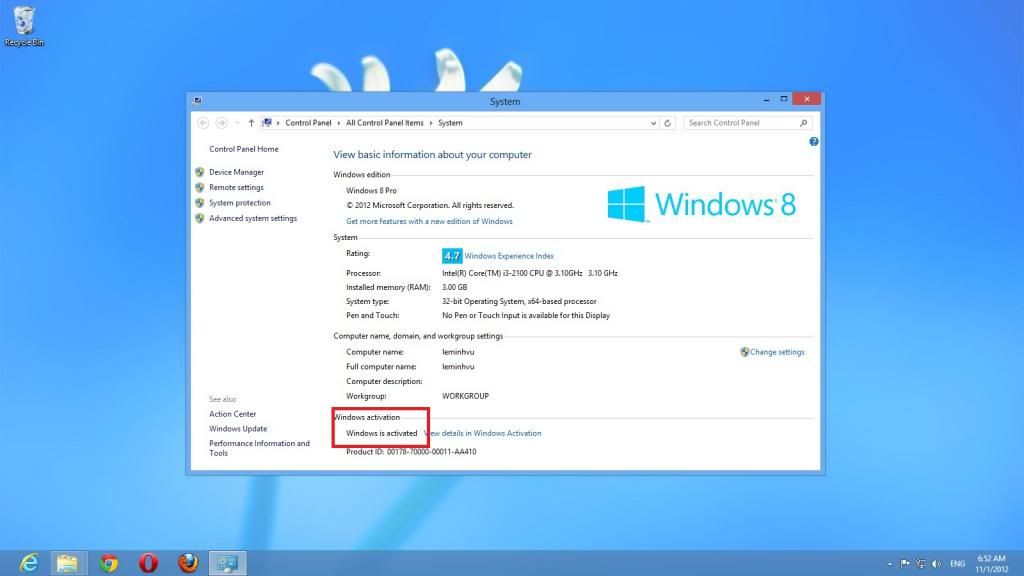Image resolution: width=1024 pixels, height=576 pixels.
Task: Close the System window
Action: pyautogui.click(x=807, y=99)
